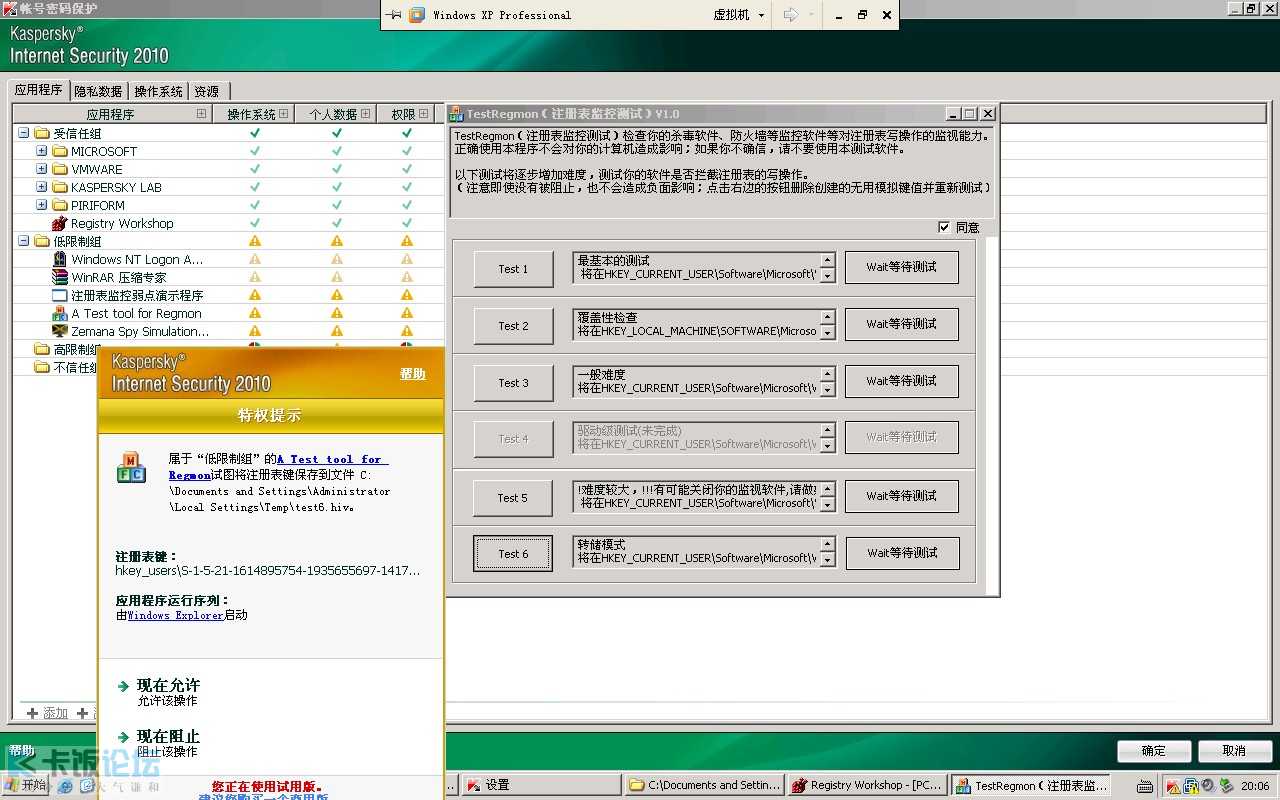1280x800 pixels.
Task: Click 个人数据 warning for 注册表监控弱点演示程序 row
Action: tap(336, 295)
